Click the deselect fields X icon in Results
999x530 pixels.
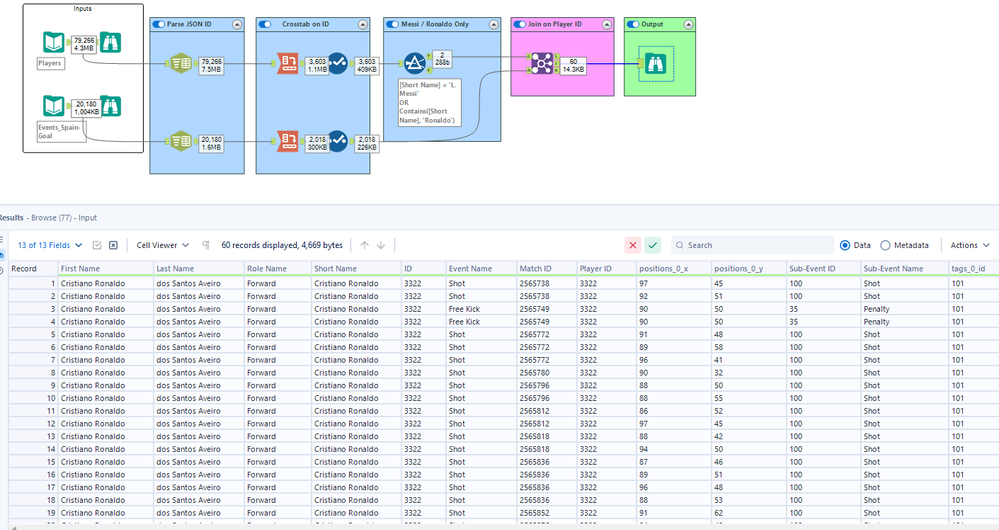click(x=113, y=245)
